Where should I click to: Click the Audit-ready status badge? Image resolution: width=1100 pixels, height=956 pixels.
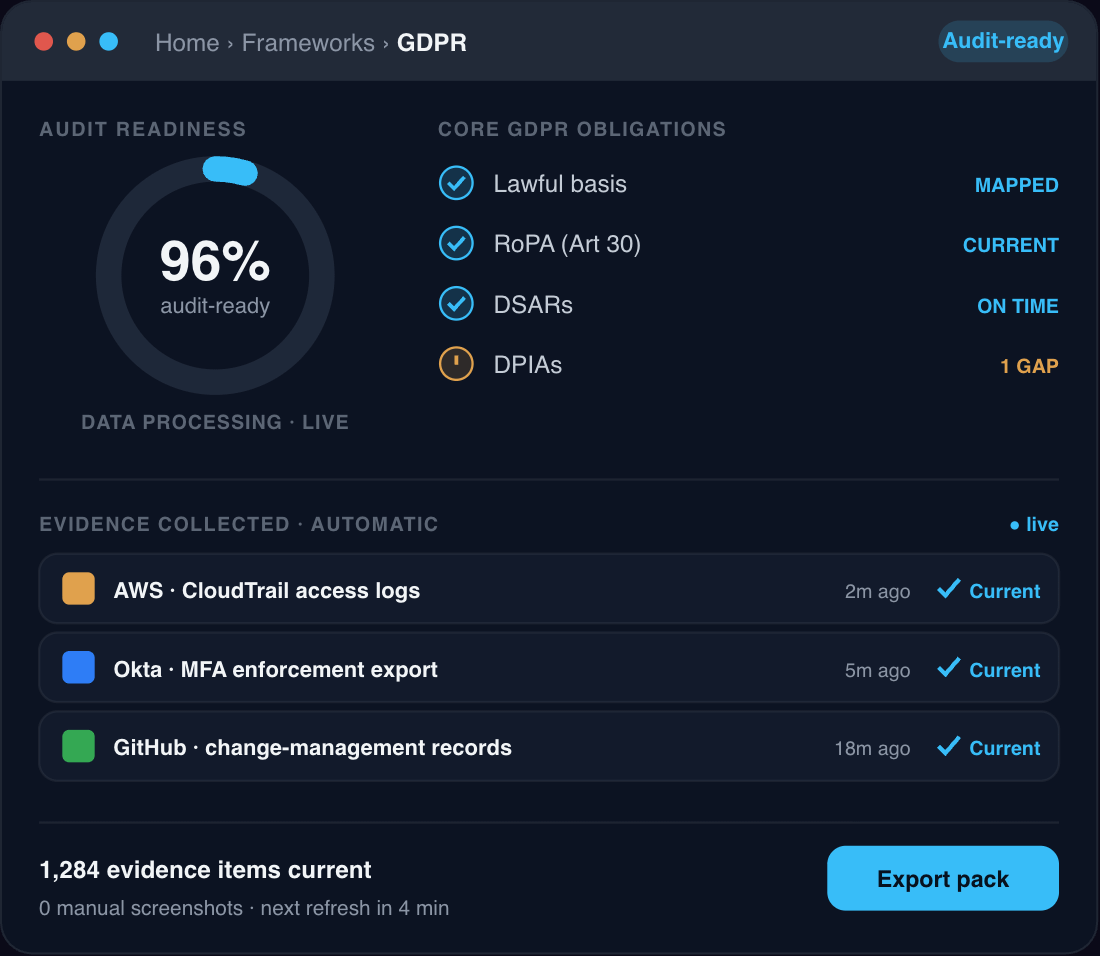tap(1003, 41)
